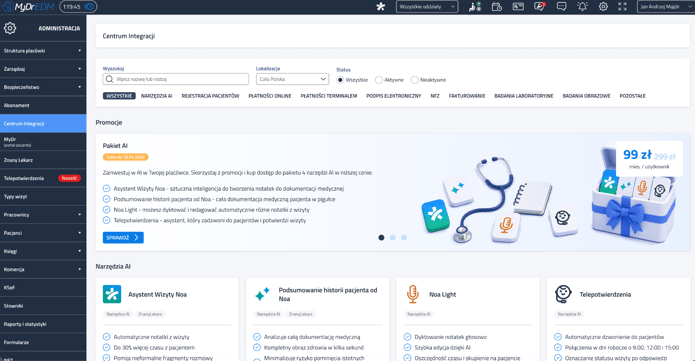Open Typy wizyt in the sidebar
This screenshot has width=695, height=361.
pos(43,196)
